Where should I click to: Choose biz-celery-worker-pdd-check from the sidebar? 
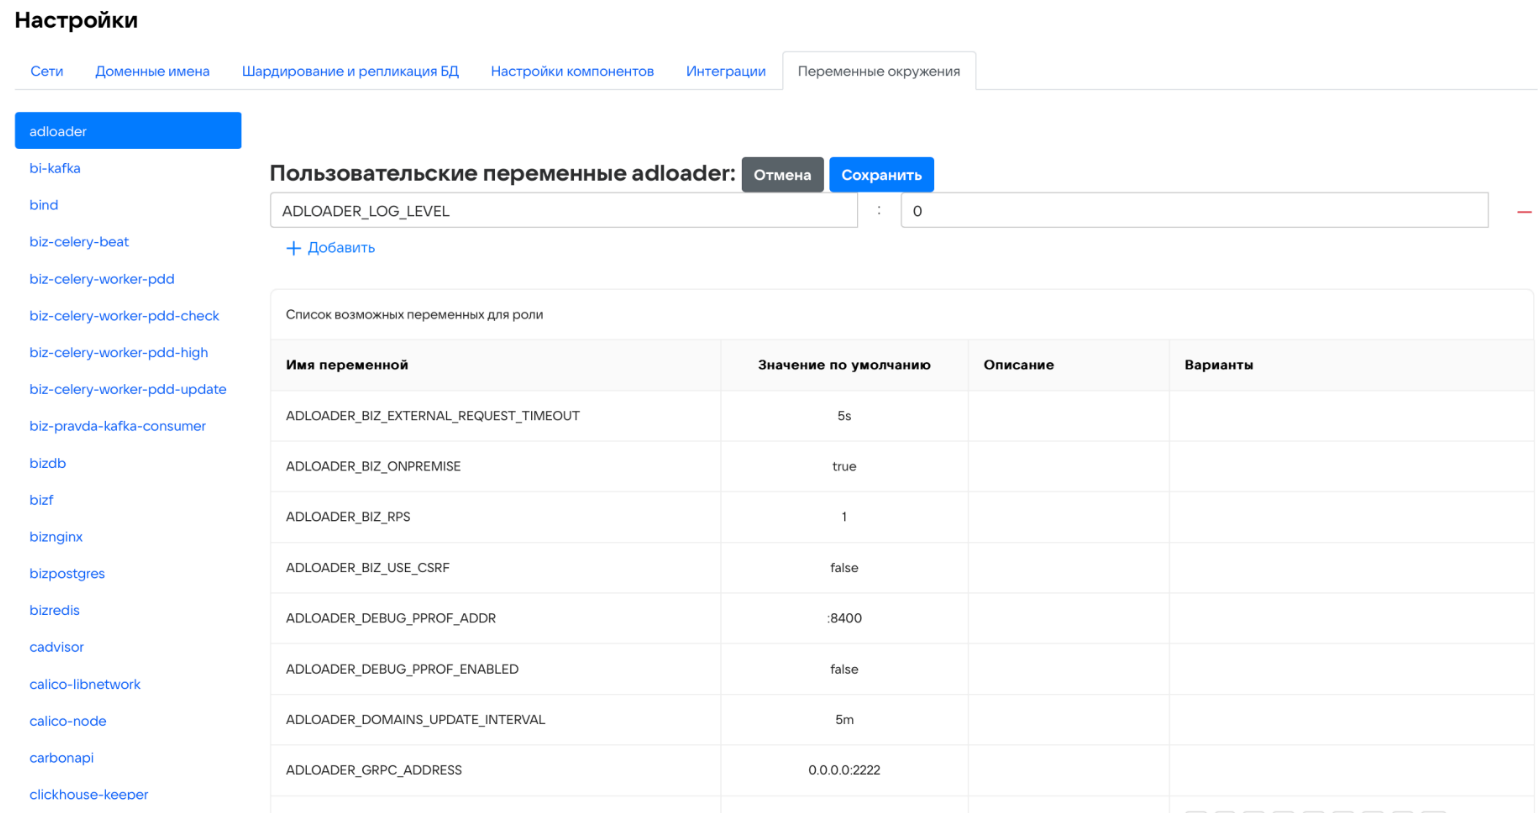pyautogui.click(x=124, y=316)
